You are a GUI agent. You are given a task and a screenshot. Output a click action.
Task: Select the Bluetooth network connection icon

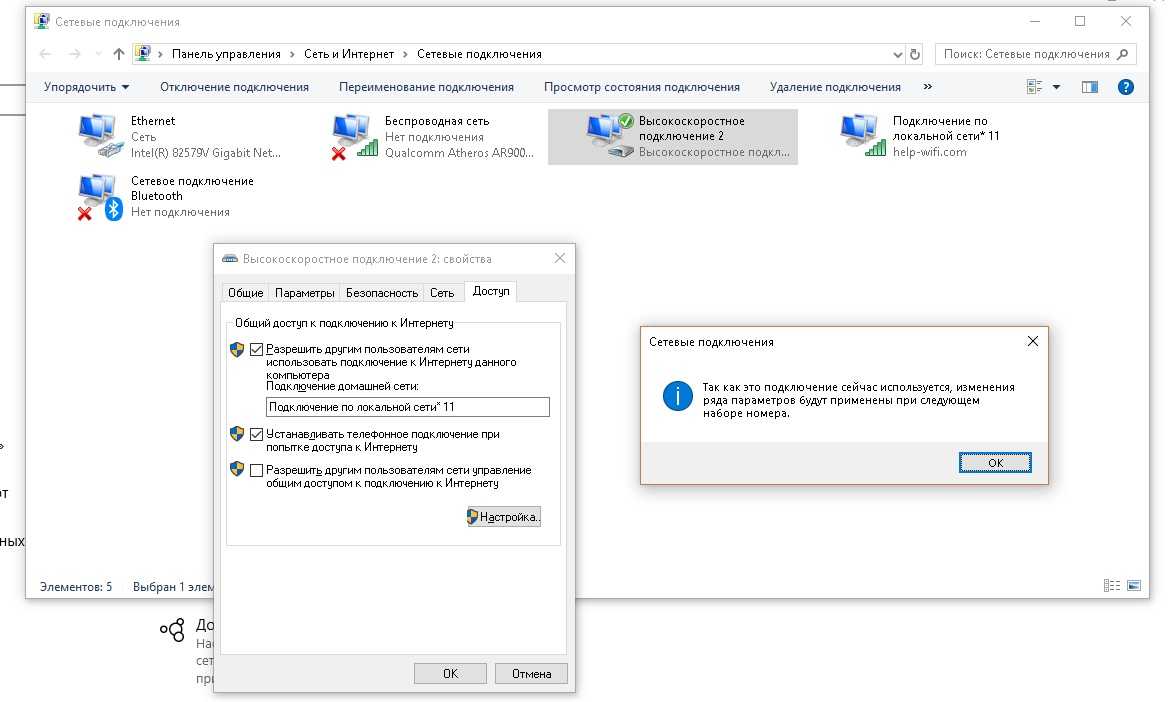coord(101,197)
